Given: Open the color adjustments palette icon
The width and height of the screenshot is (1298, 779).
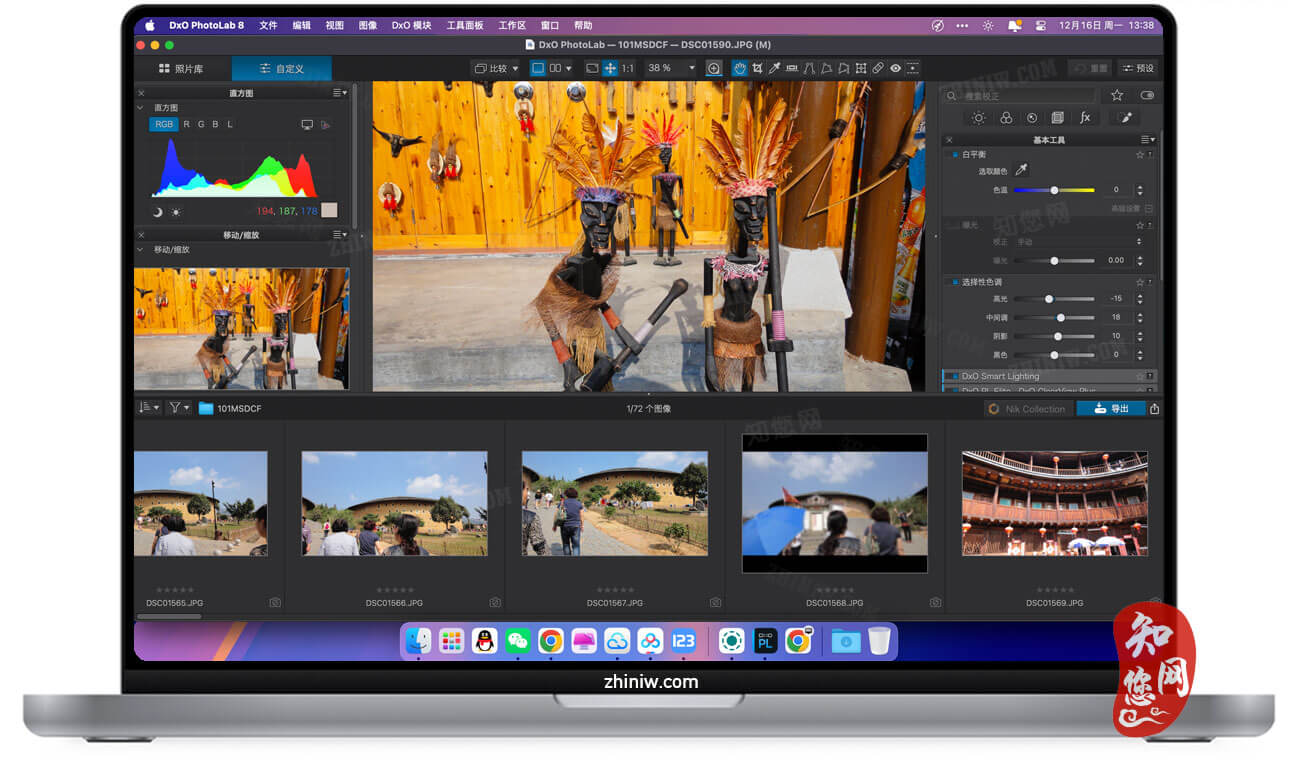Looking at the screenshot, I should (1006, 117).
